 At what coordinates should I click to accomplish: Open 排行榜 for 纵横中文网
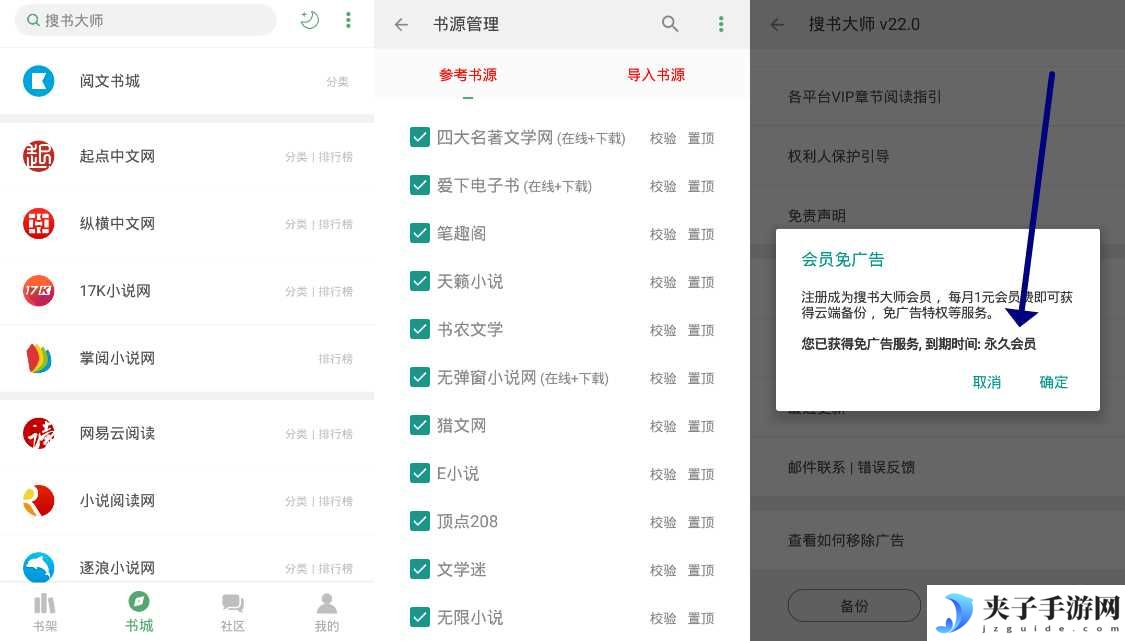pyautogui.click(x=335, y=225)
